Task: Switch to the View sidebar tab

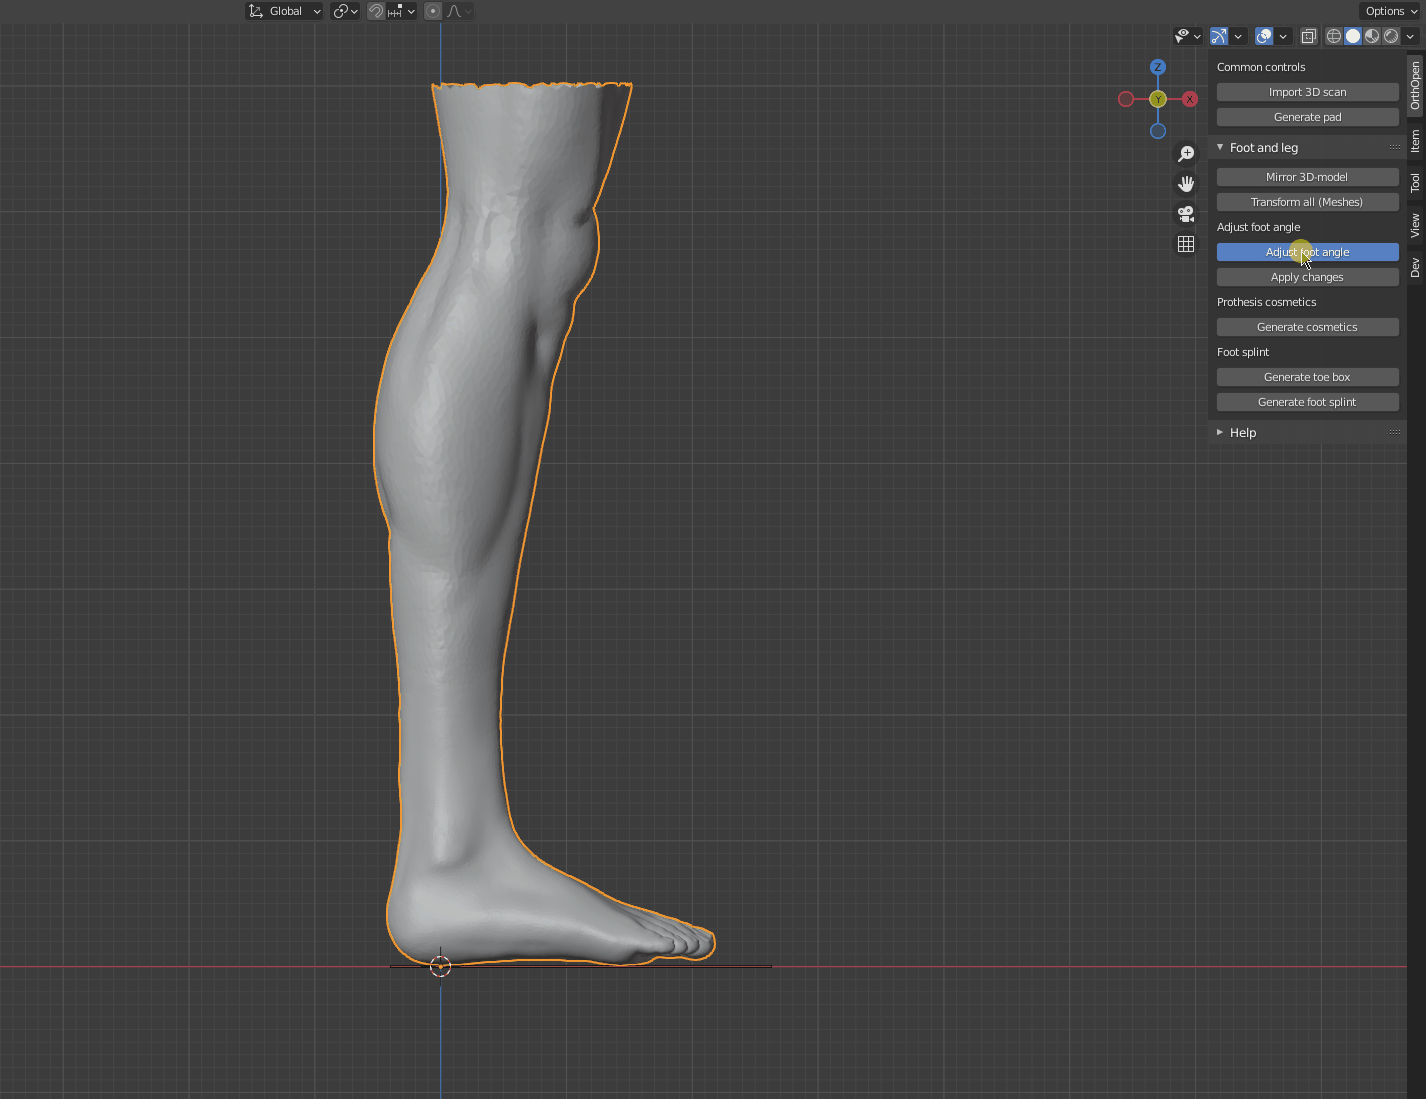Action: click(x=1415, y=225)
